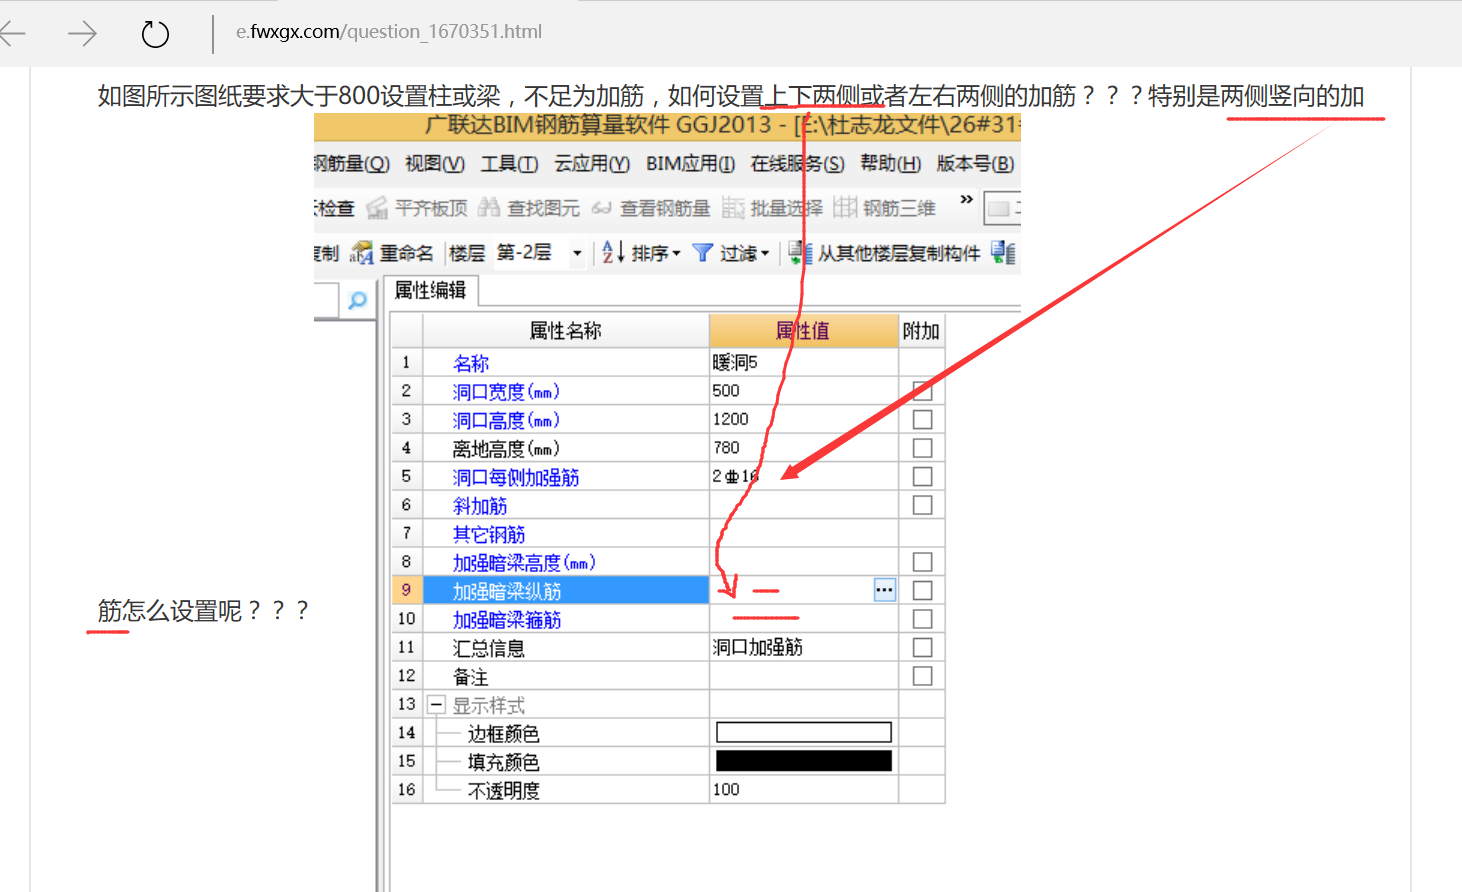
Task: Click 从其他楼层复制构件 copy icon
Action: (799, 253)
